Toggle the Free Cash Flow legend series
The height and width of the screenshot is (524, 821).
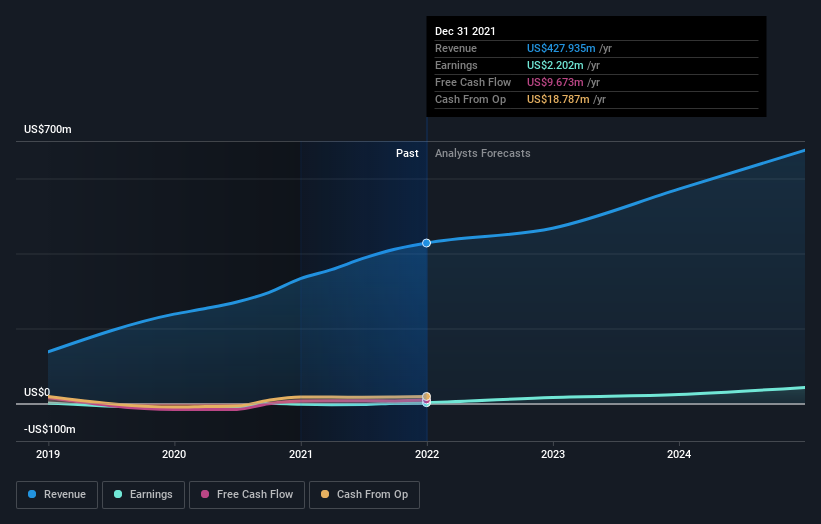[x=247, y=495]
